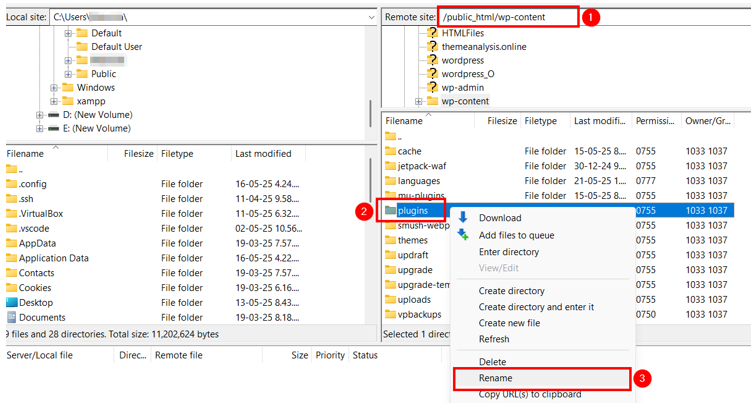Choose Create new file
The width and height of the screenshot is (751, 403).
coord(509,323)
